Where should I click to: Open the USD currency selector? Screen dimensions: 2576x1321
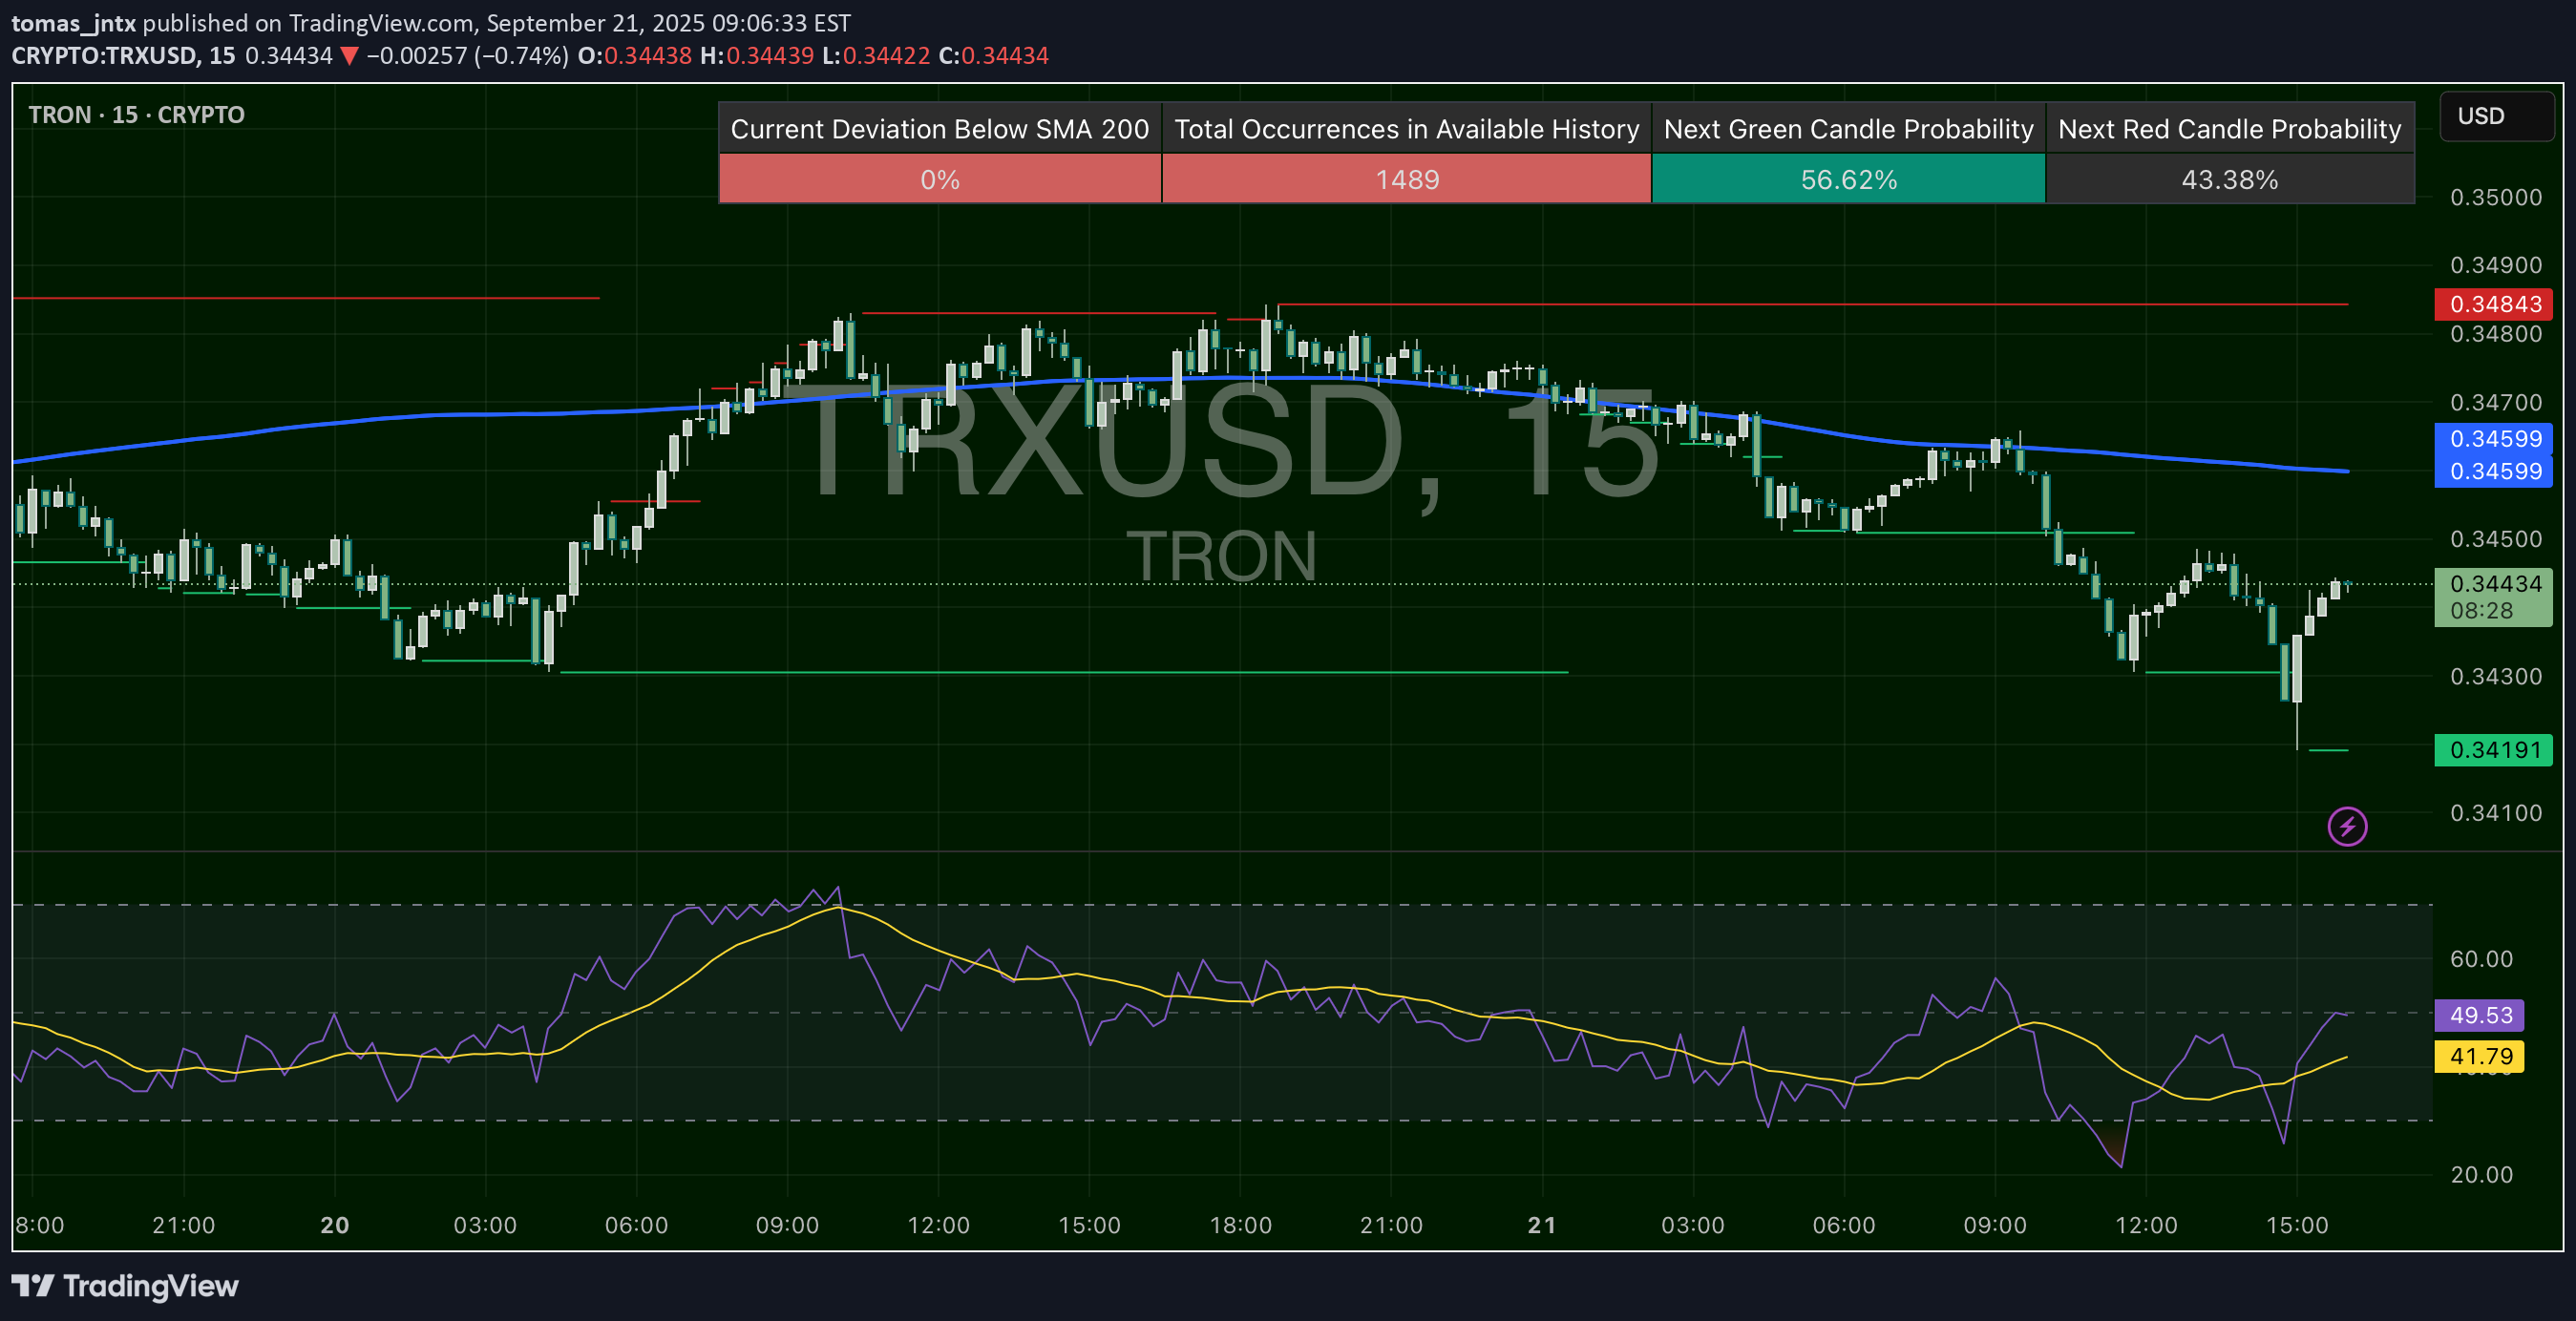point(2497,116)
